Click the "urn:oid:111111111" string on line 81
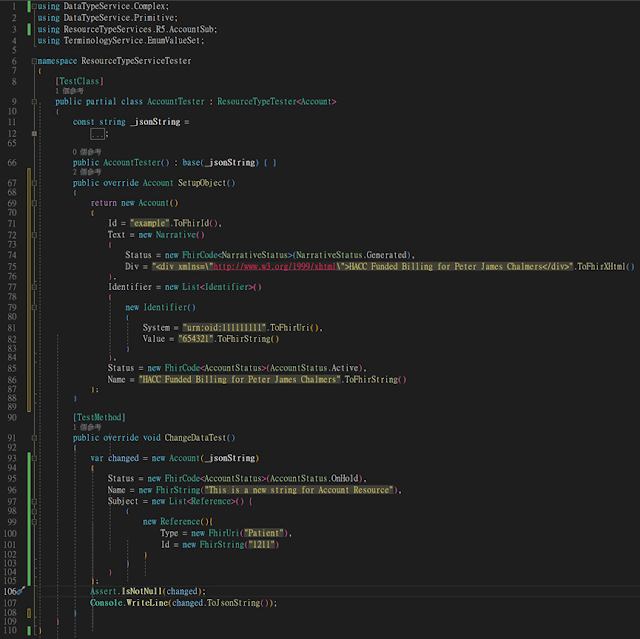 click(224, 328)
